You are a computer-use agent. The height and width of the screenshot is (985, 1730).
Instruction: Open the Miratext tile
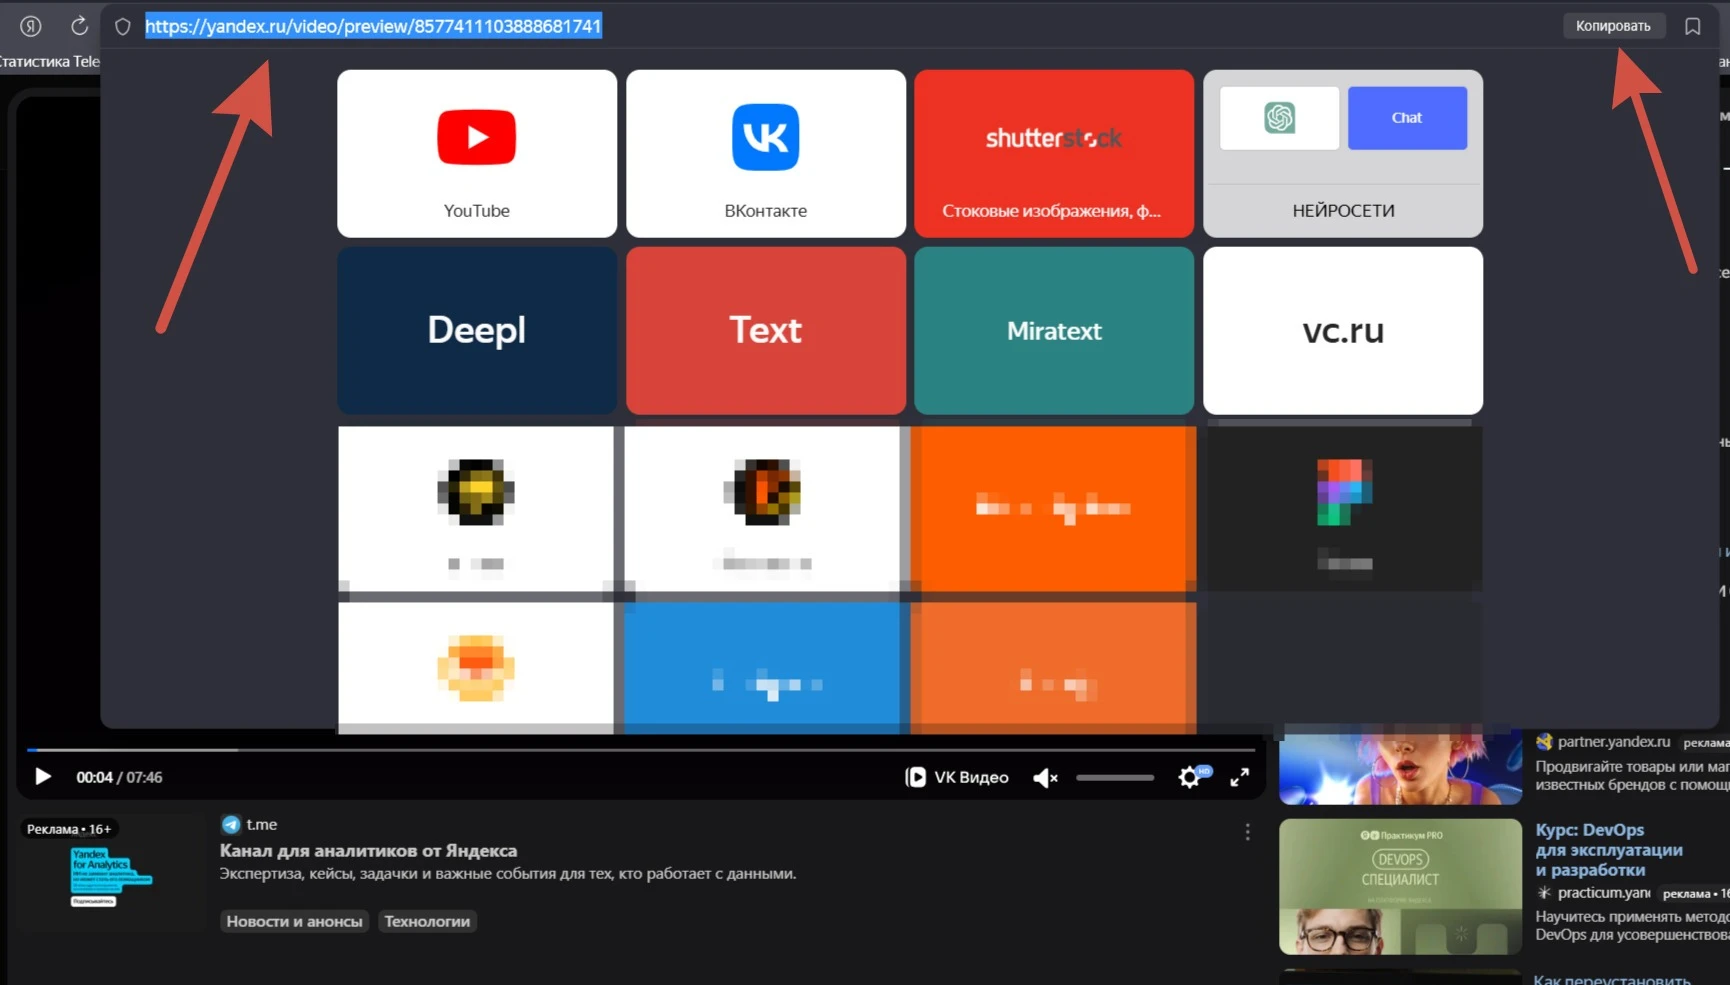click(x=1054, y=330)
